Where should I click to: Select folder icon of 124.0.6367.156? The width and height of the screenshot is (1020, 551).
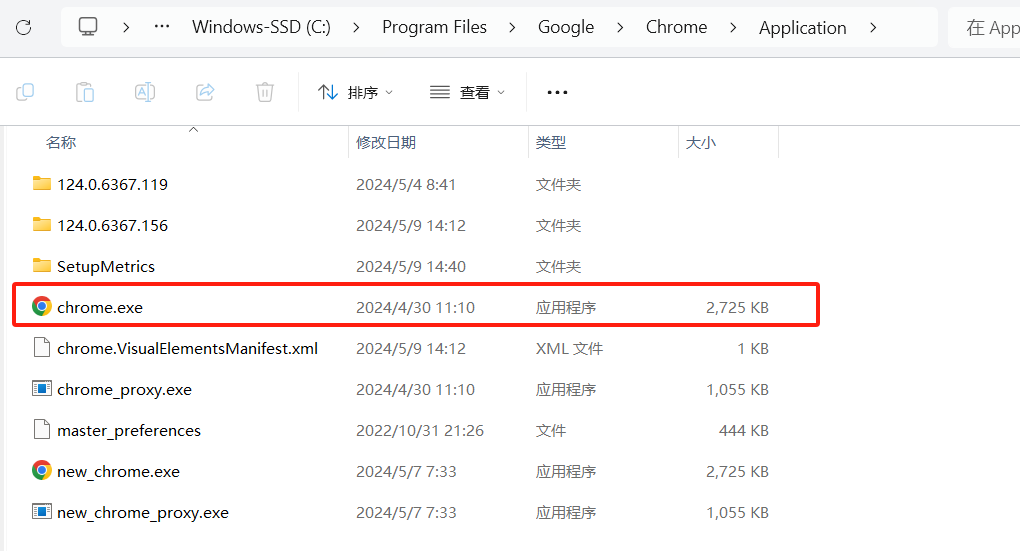coord(42,224)
